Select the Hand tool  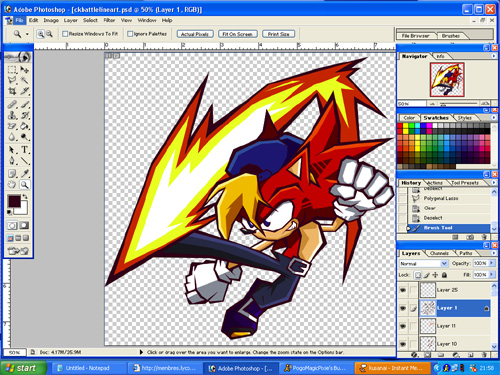12,184
